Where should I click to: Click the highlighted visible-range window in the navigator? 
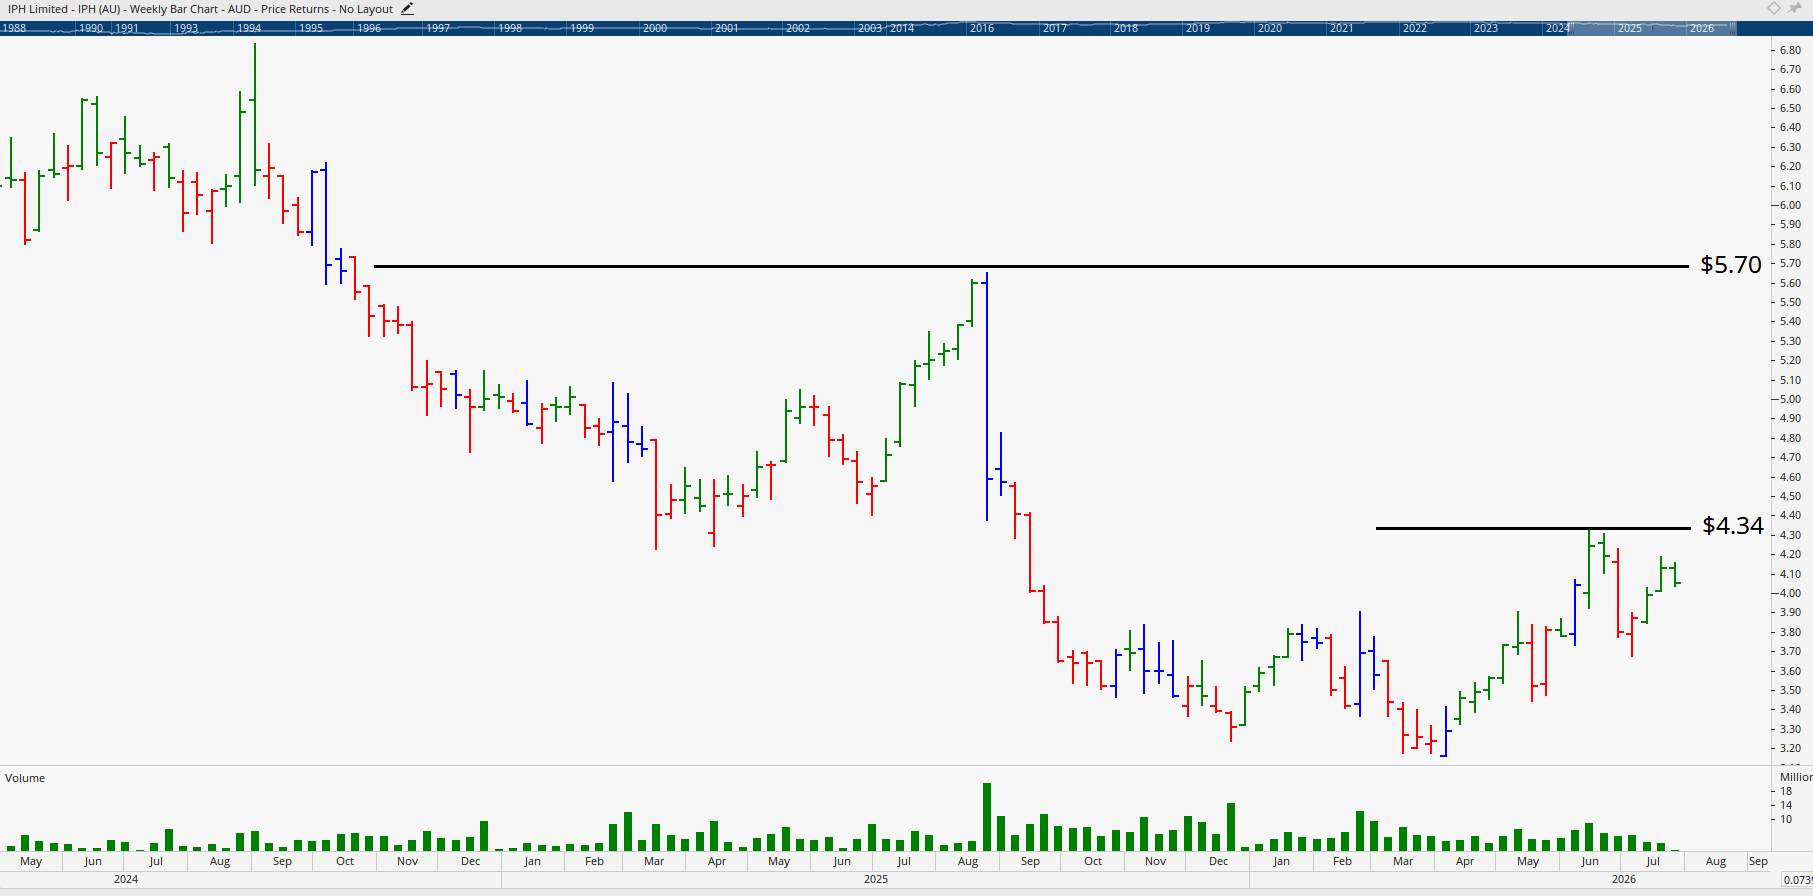tap(1652, 28)
